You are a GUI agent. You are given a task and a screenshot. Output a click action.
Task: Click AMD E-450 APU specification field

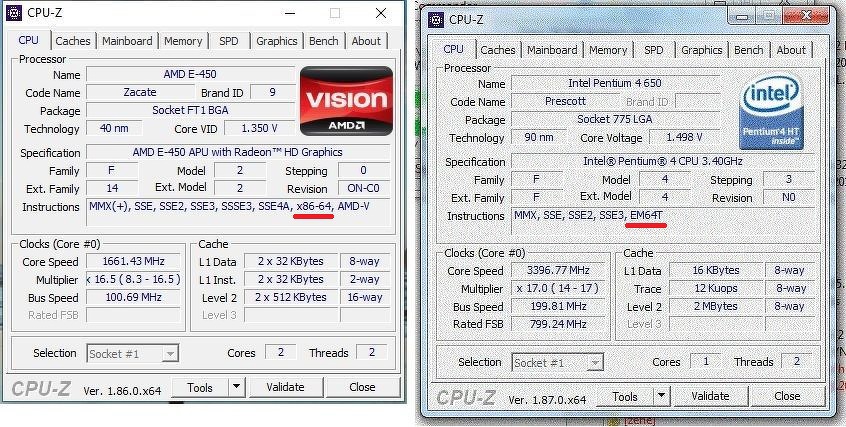click(237, 153)
